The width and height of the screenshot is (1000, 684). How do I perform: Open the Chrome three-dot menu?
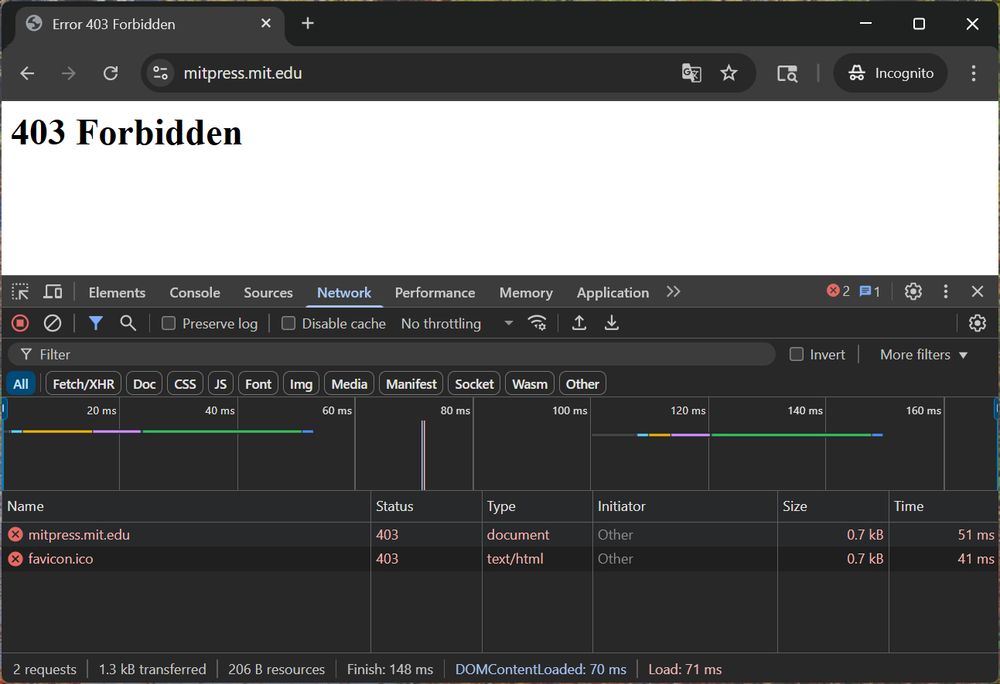tap(973, 73)
